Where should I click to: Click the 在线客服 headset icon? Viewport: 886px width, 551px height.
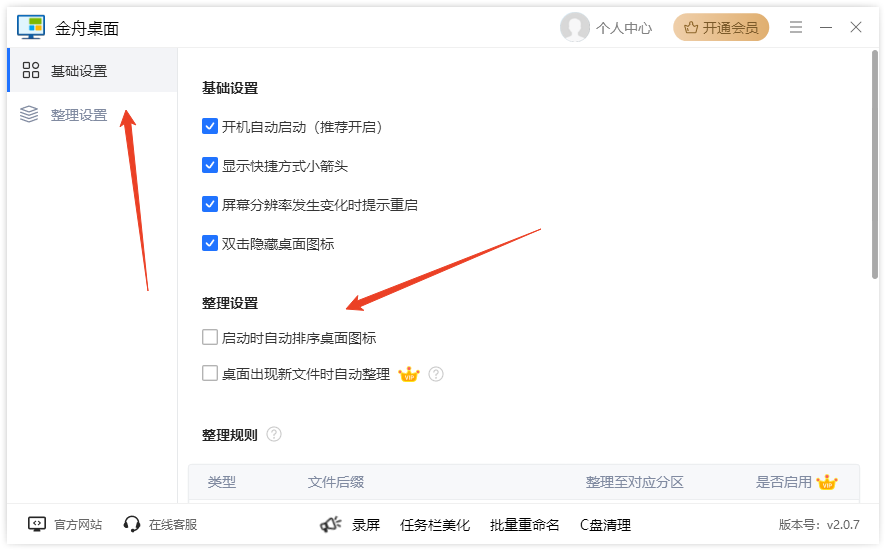coord(132,524)
